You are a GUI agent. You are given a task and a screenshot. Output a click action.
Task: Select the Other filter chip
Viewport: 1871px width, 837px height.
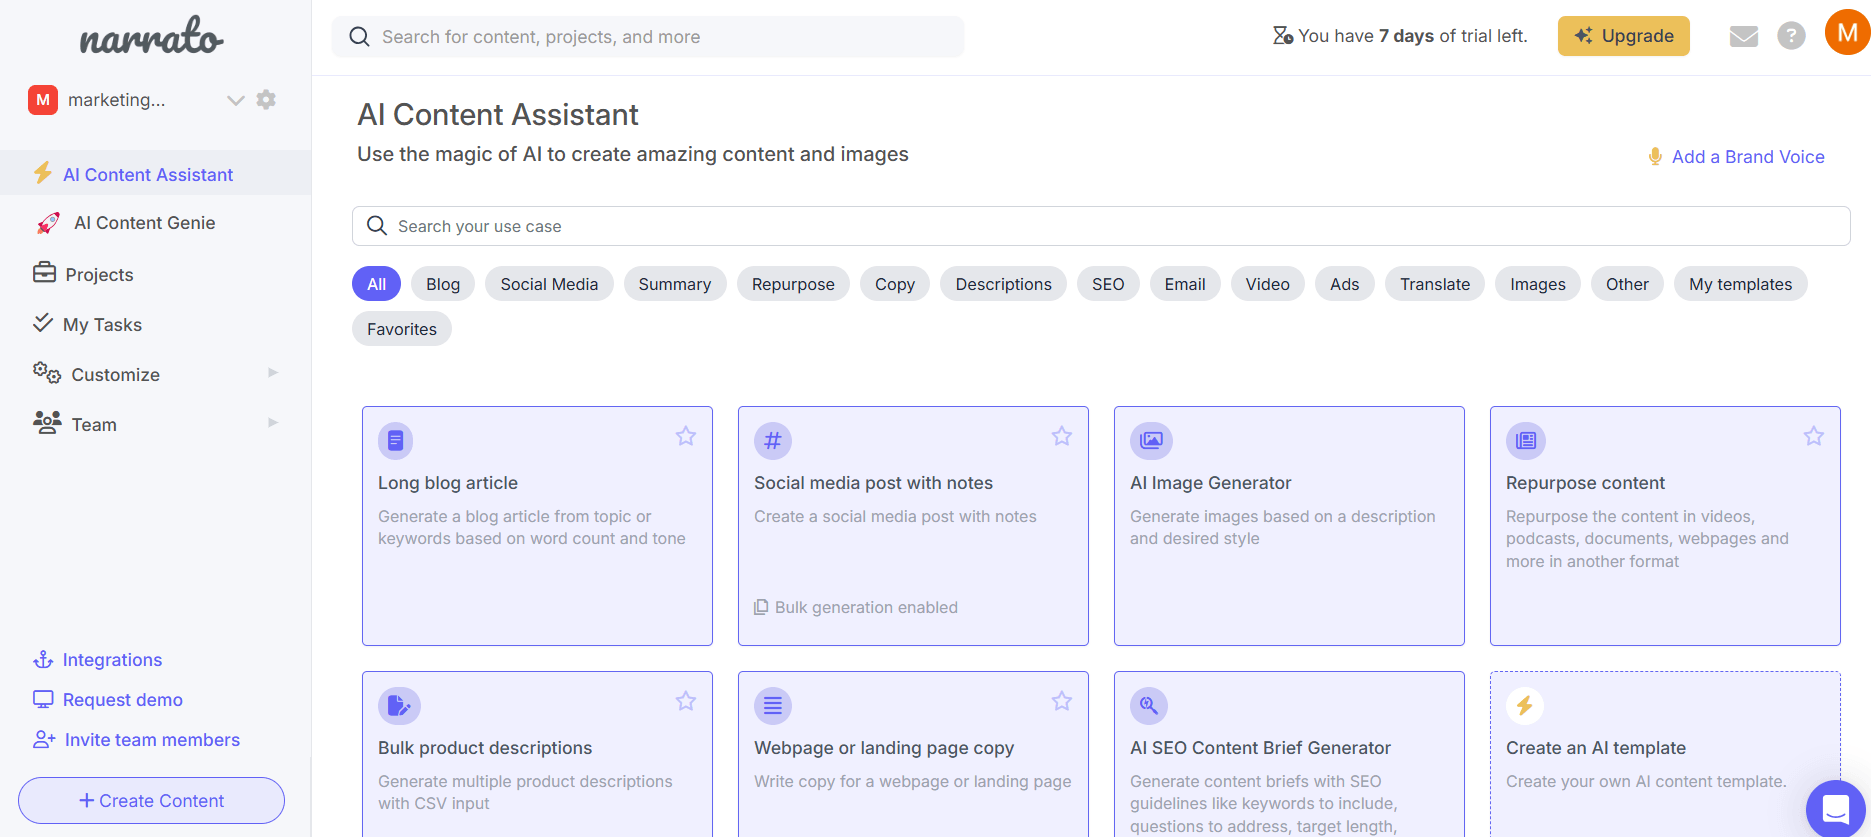coord(1627,284)
